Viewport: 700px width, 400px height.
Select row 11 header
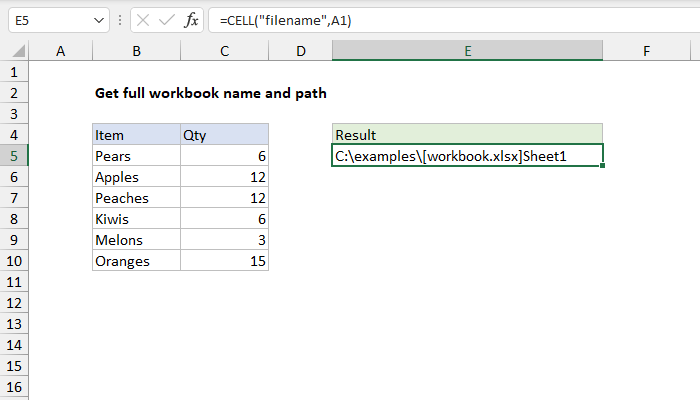[14, 282]
